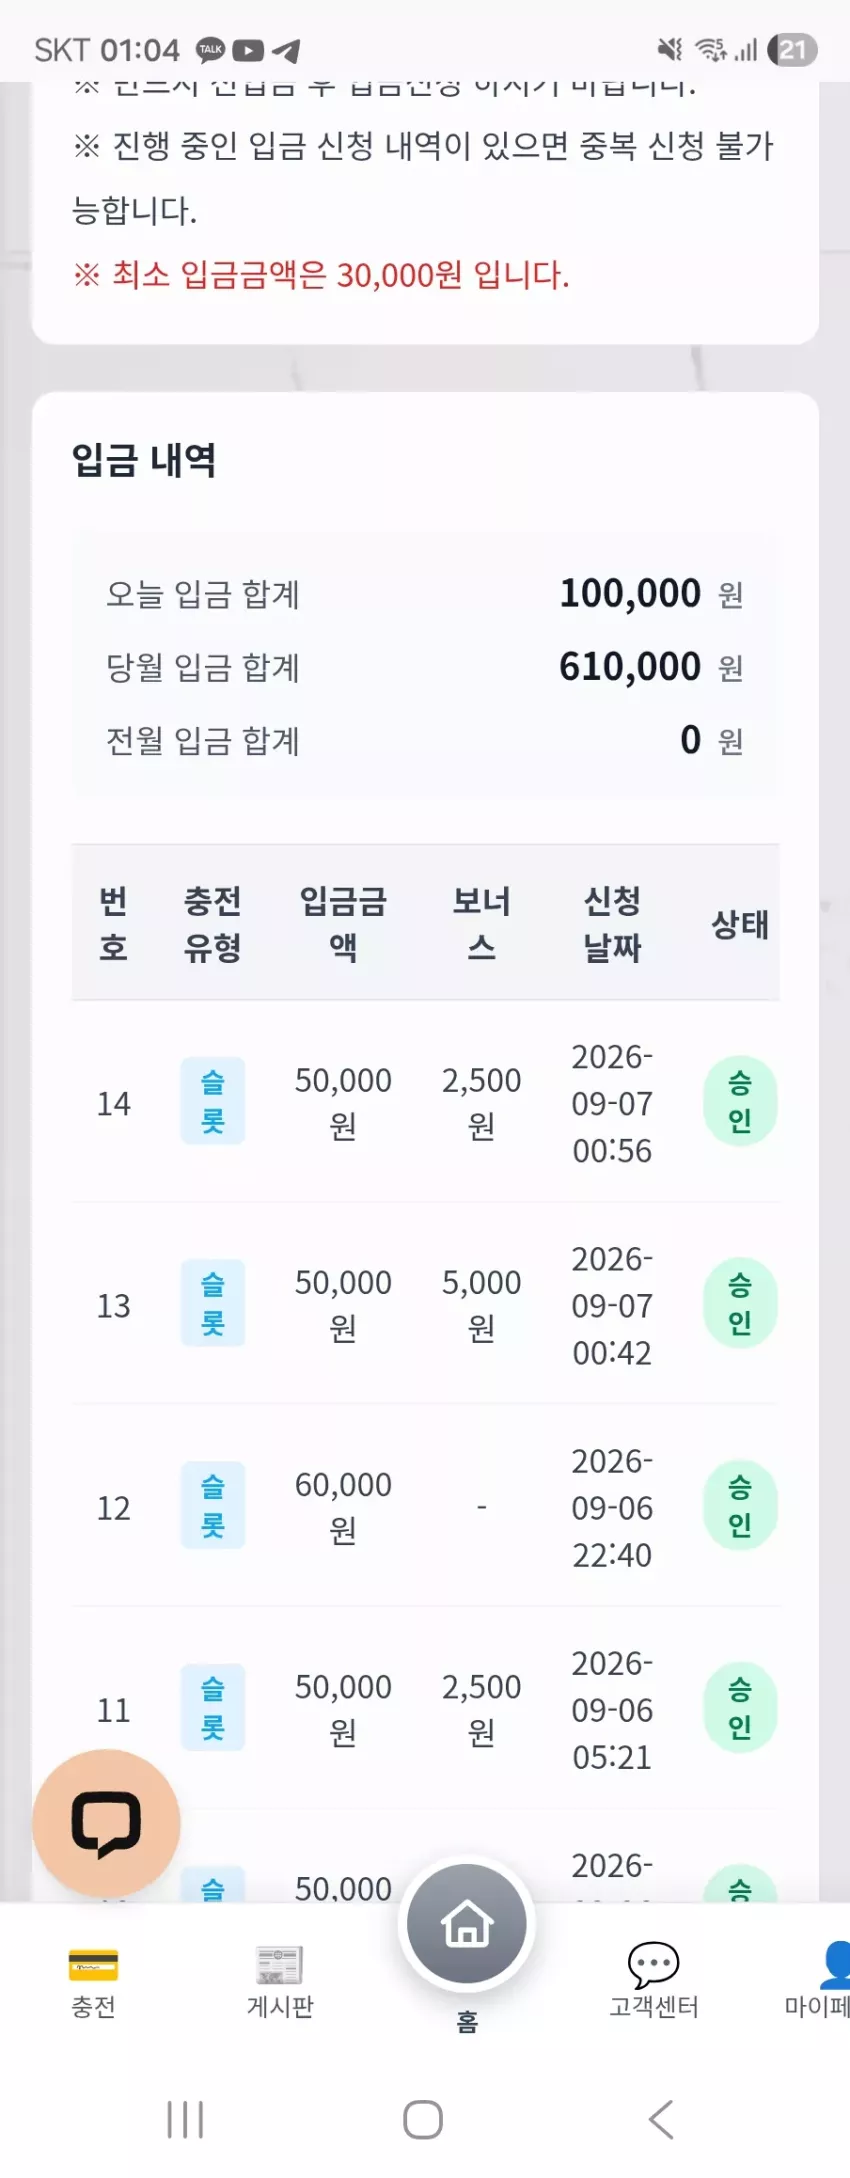This screenshot has height=2178, width=850.
Task: Tap the 승인 status badge in row 13
Action: click(740, 1303)
